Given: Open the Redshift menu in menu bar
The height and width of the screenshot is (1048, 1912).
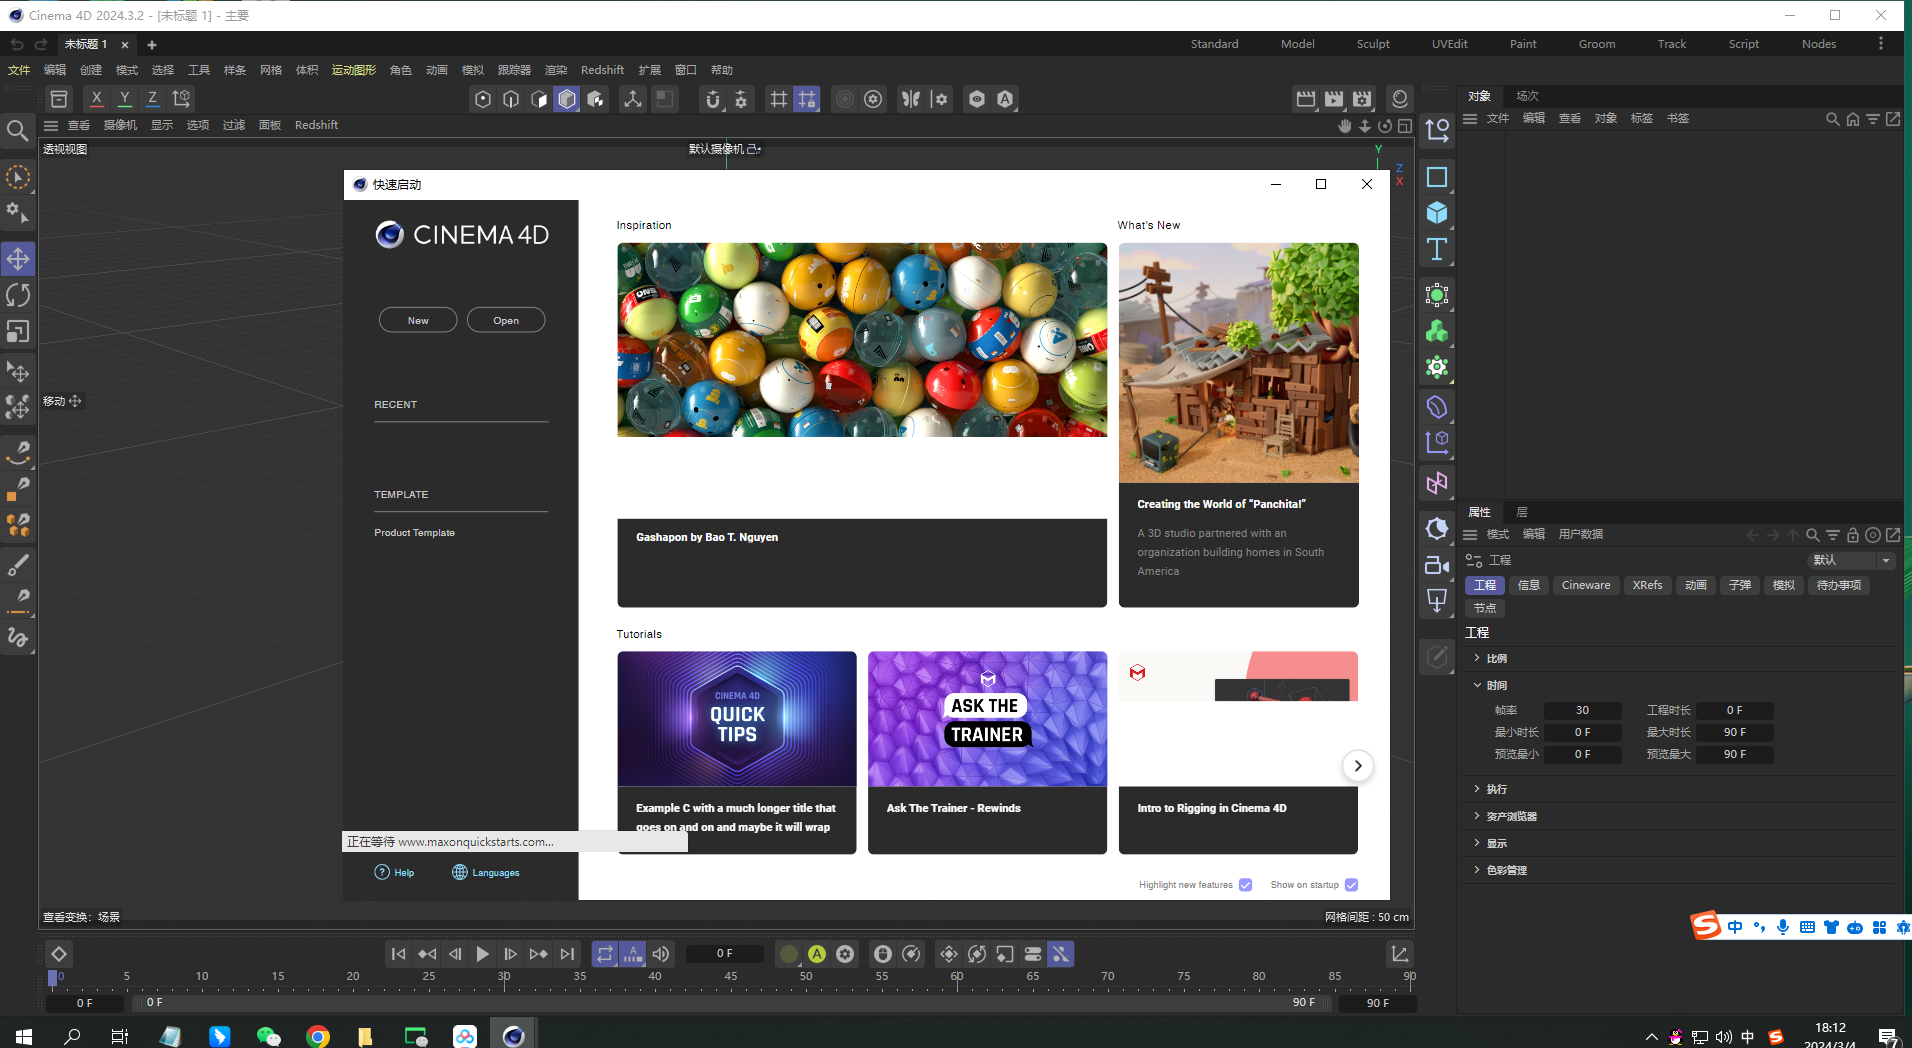Looking at the screenshot, I should 602,70.
